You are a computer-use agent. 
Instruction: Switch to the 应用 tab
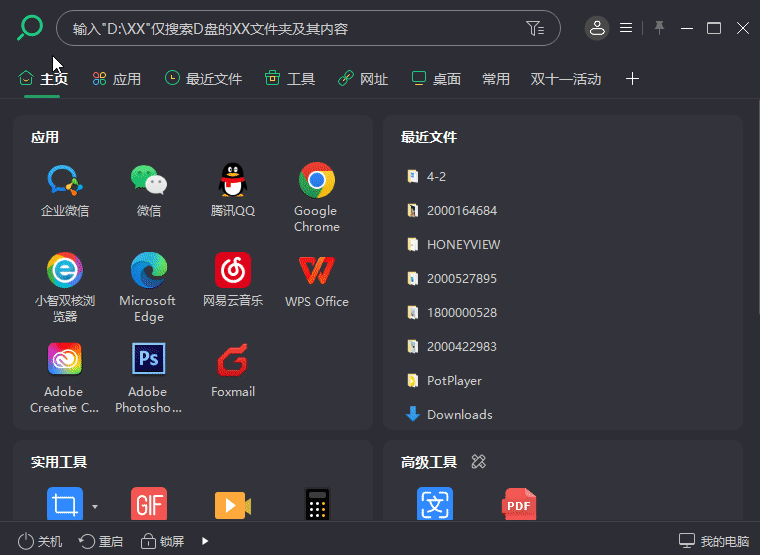pos(117,79)
